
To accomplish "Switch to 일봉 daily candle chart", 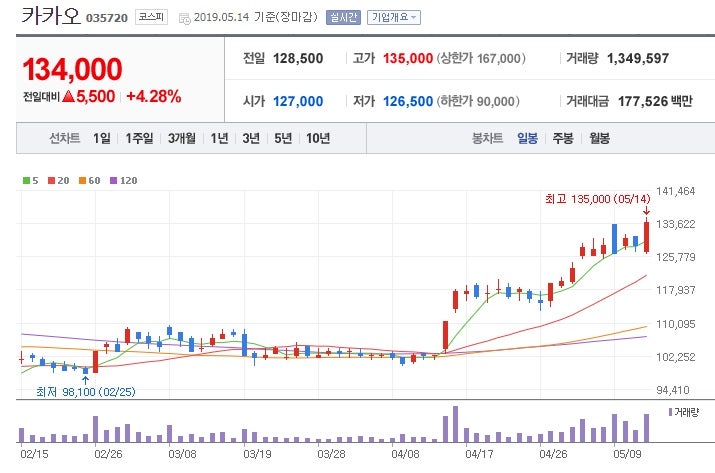I will pos(528,138).
